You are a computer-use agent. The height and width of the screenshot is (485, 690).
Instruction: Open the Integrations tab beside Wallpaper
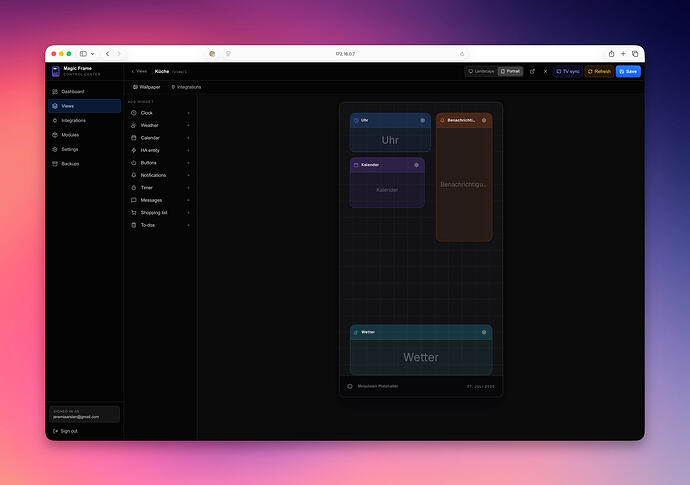pos(186,87)
